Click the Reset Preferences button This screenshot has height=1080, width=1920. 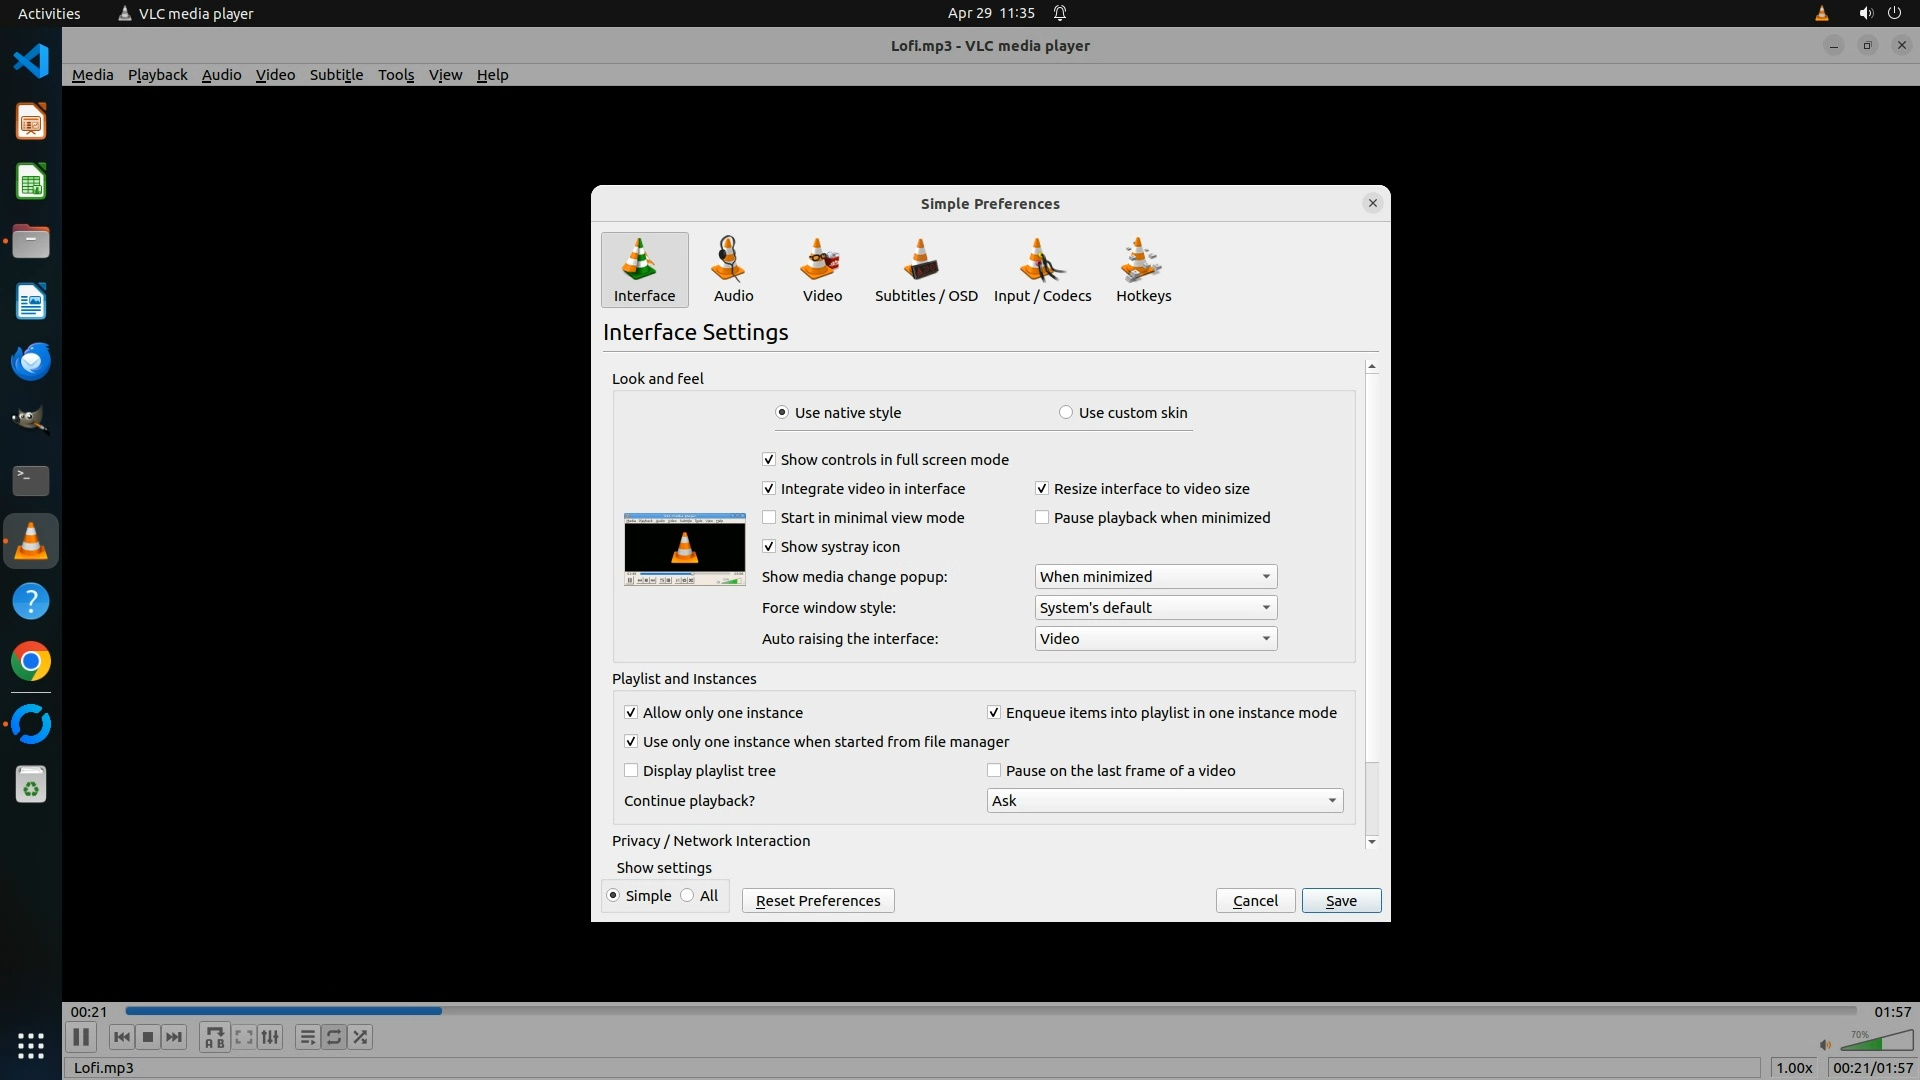[817, 901]
